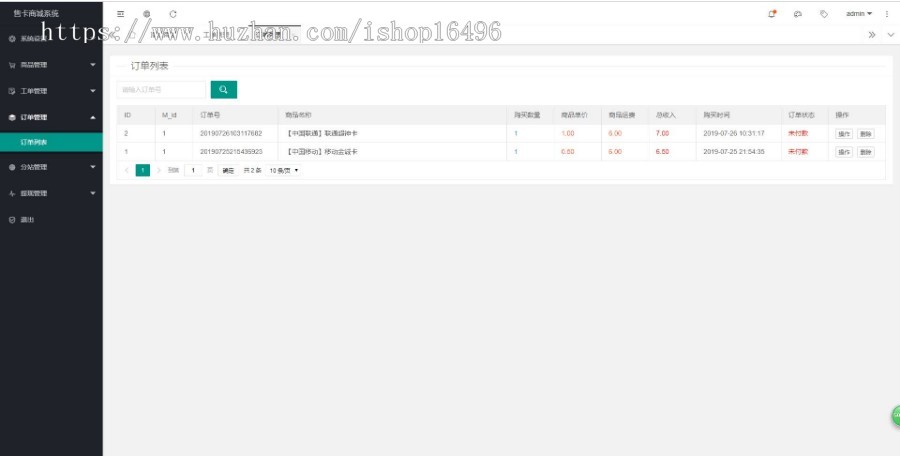Open 分站管理 in the sidebar
This screenshot has height=456, width=900.
tap(34, 167)
